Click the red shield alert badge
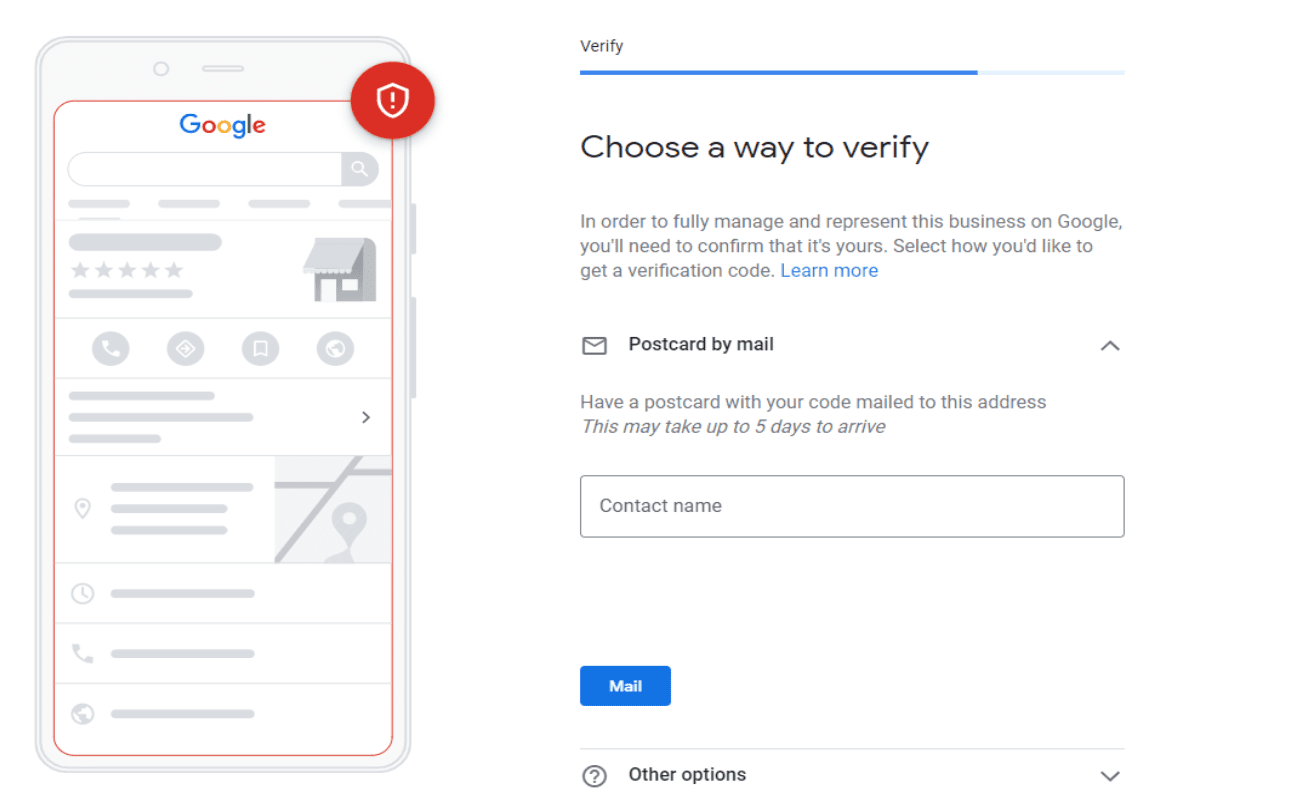Screen dimensions: 1294x810 click(x=392, y=100)
